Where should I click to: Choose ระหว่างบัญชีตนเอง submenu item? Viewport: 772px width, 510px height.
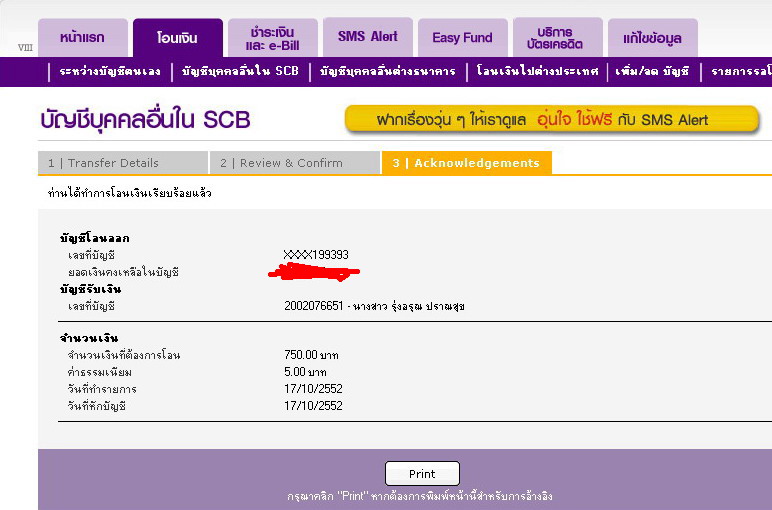point(110,71)
